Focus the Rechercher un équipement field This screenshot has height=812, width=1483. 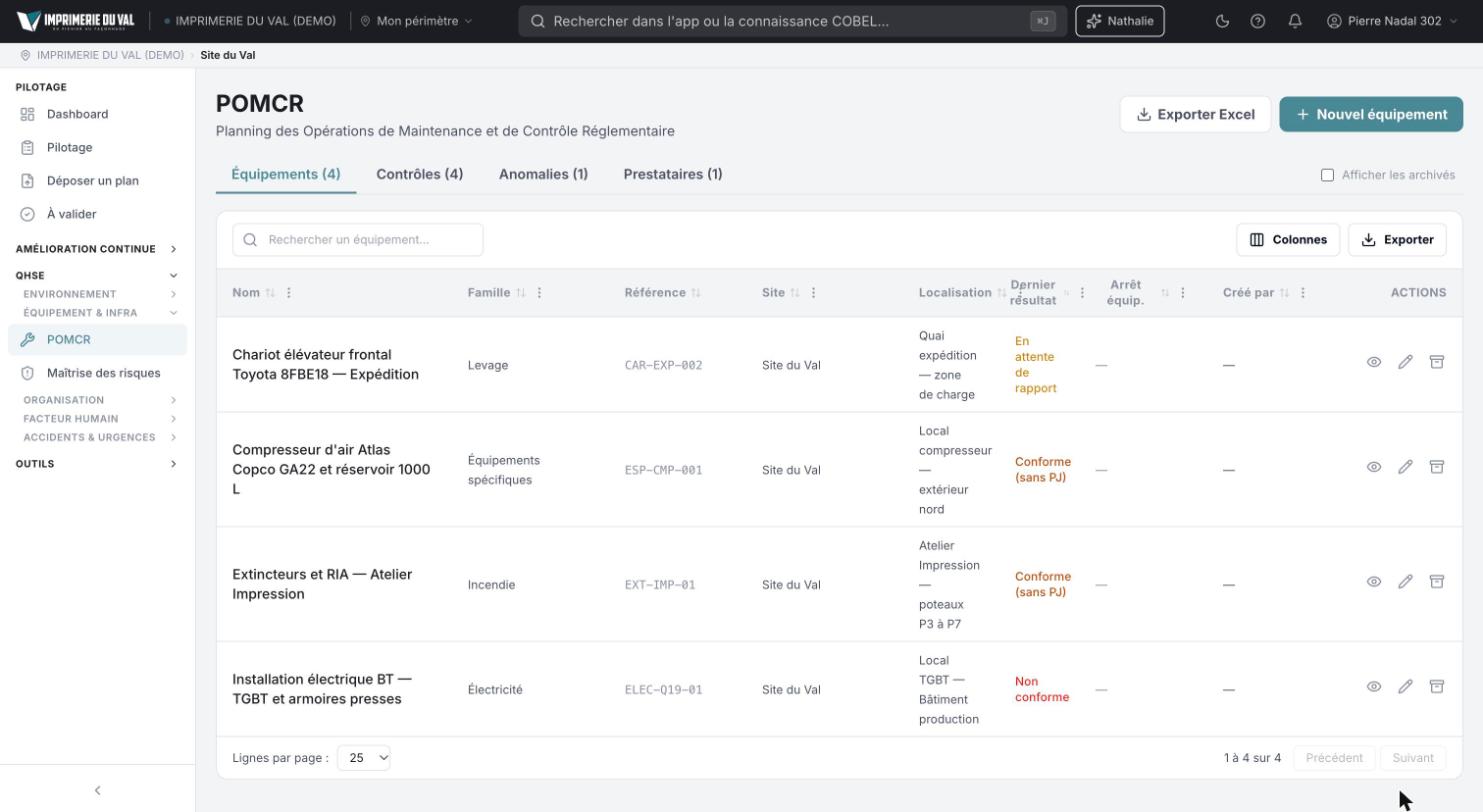click(358, 240)
